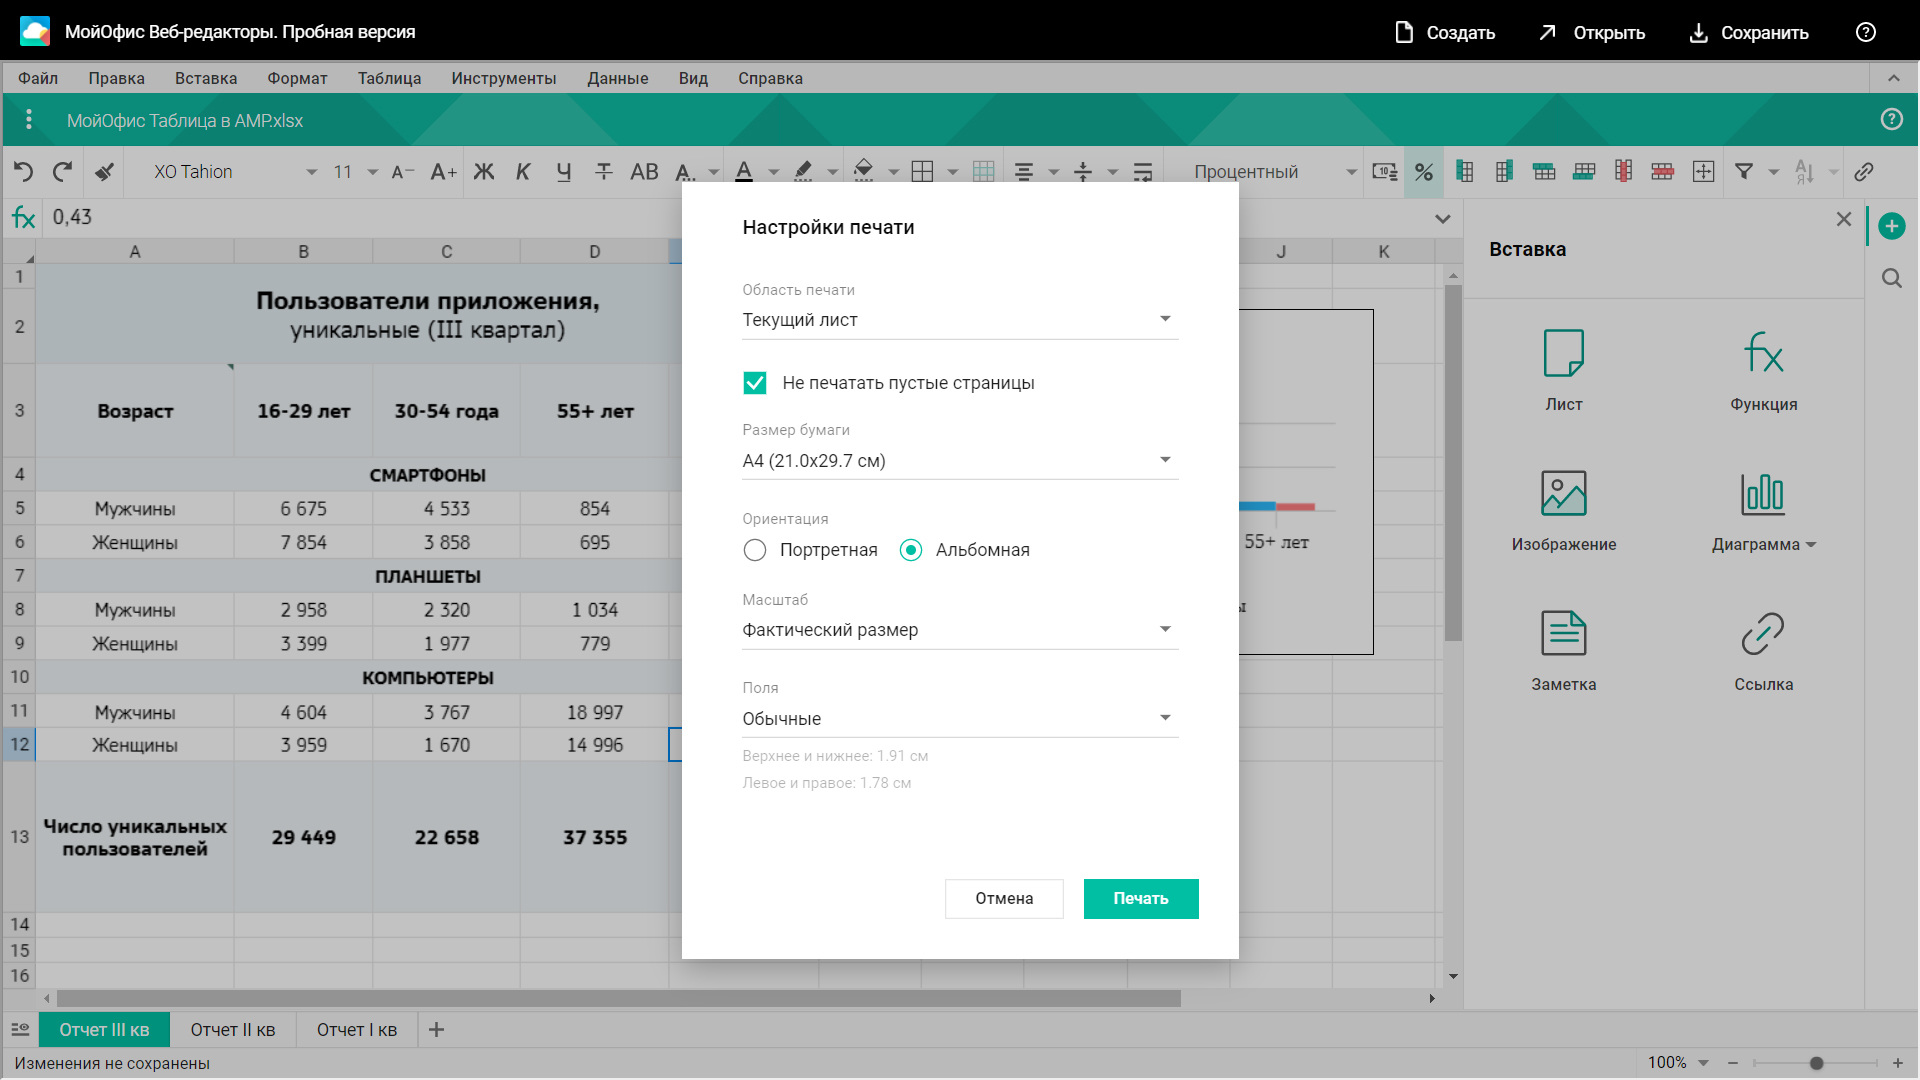The image size is (1920, 1080).
Task: Click the percent format icon
Action: (x=1424, y=172)
